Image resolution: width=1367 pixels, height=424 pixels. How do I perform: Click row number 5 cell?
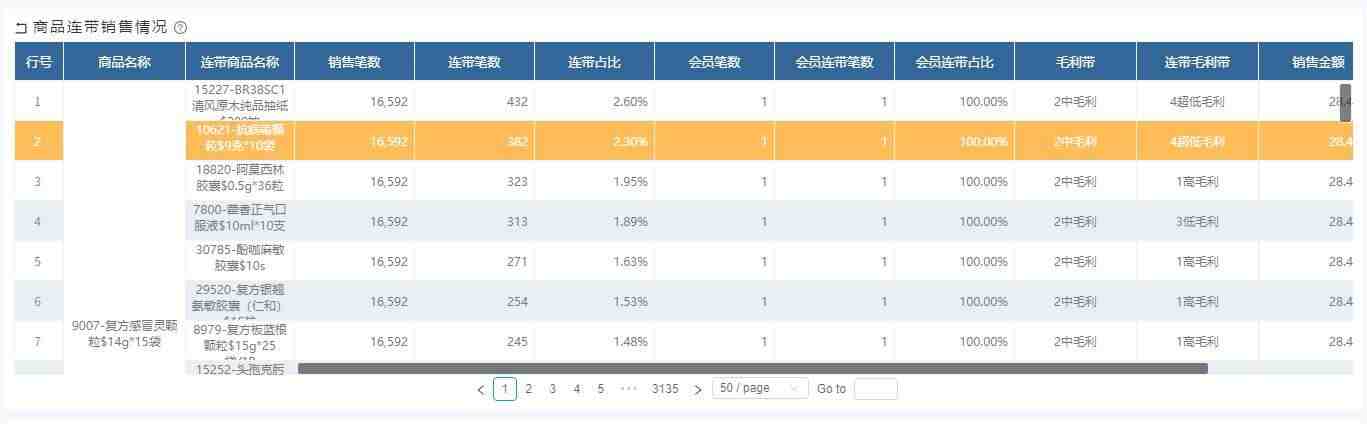(x=39, y=262)
